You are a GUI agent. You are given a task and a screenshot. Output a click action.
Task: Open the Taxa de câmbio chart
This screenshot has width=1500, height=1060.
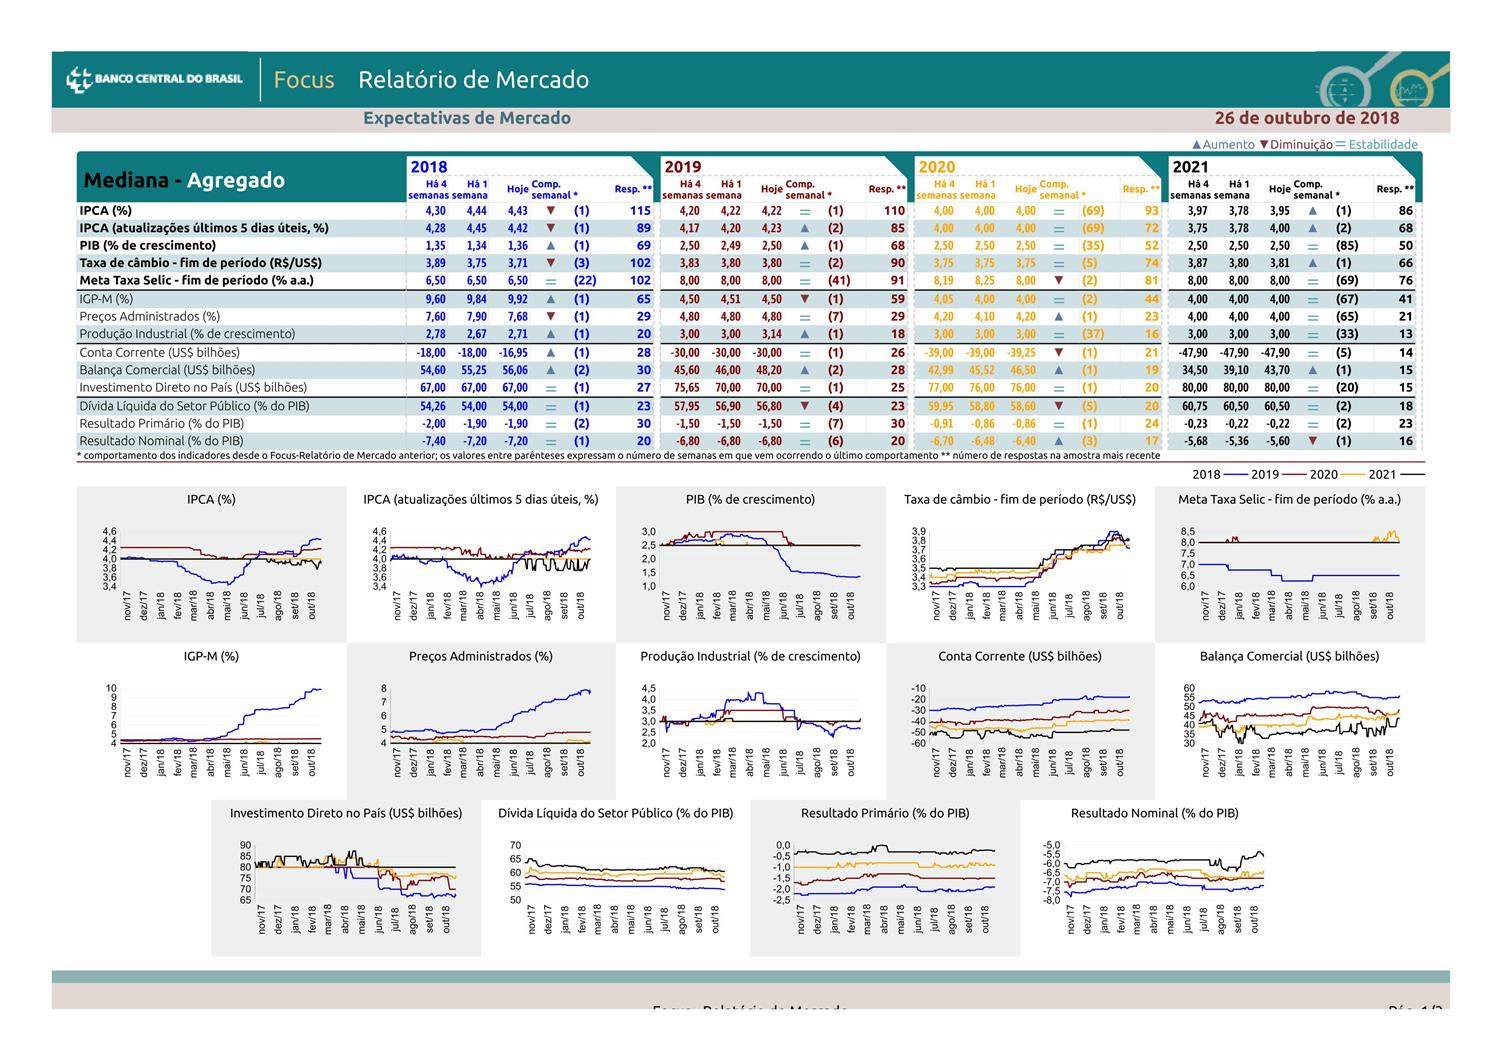click(x=1020, y=564)
